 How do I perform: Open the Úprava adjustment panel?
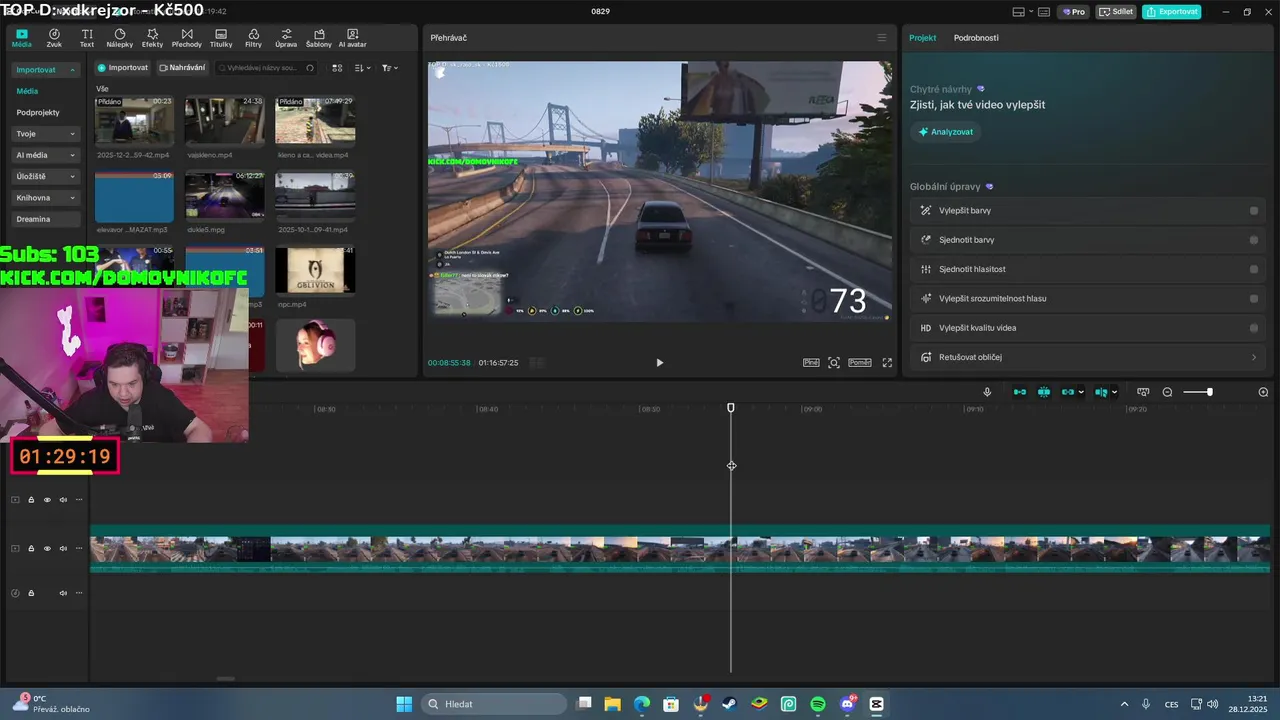[286, 38]
